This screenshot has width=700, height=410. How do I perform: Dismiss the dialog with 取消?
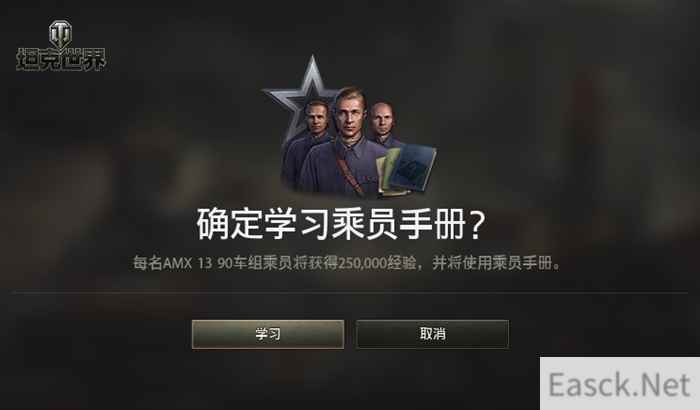tap(433, 334)
